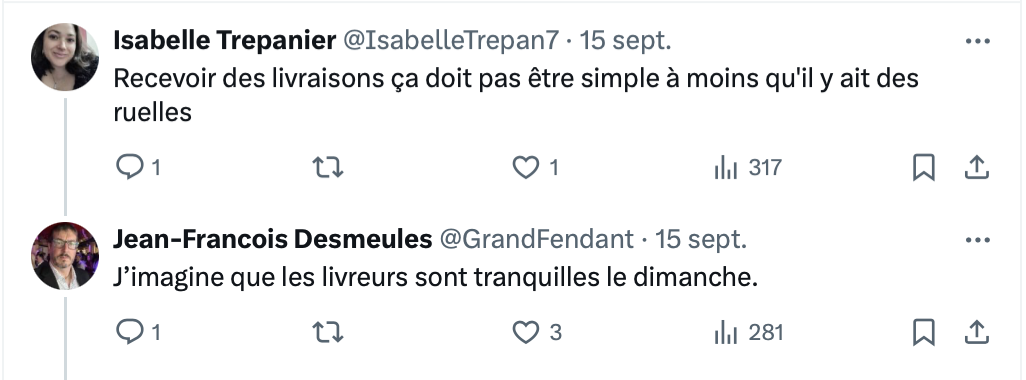The width and height of the screenshot is (1026, 380).
Task: Reply to Jean-Francois Desmeules' tweet
Action: point(130,332)
